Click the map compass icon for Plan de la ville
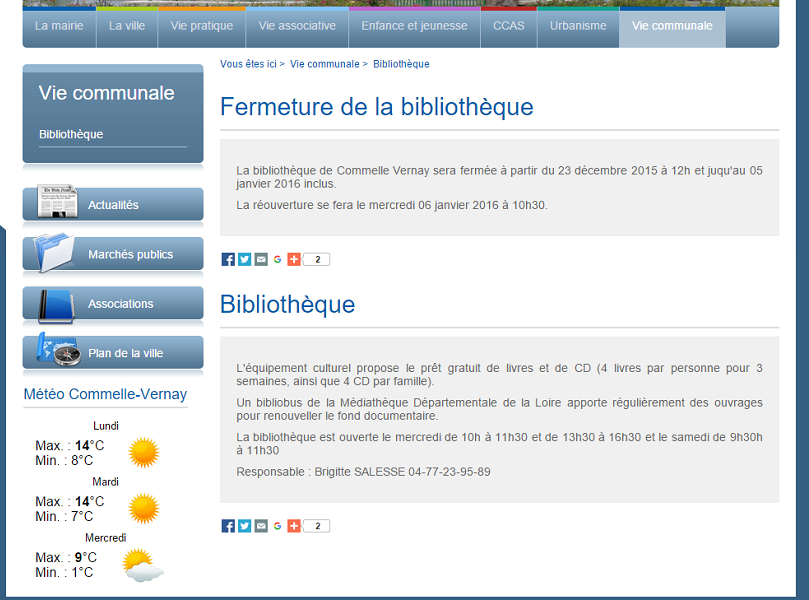The width and height of the screenshot is (809, 600). click(58, 349)
